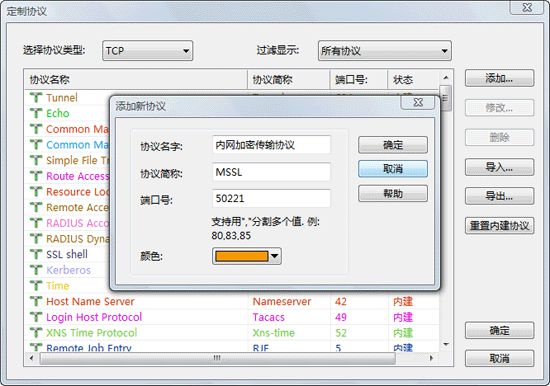
Task: Click the 协议简称 MSSL input field
Action: (271, 172)
